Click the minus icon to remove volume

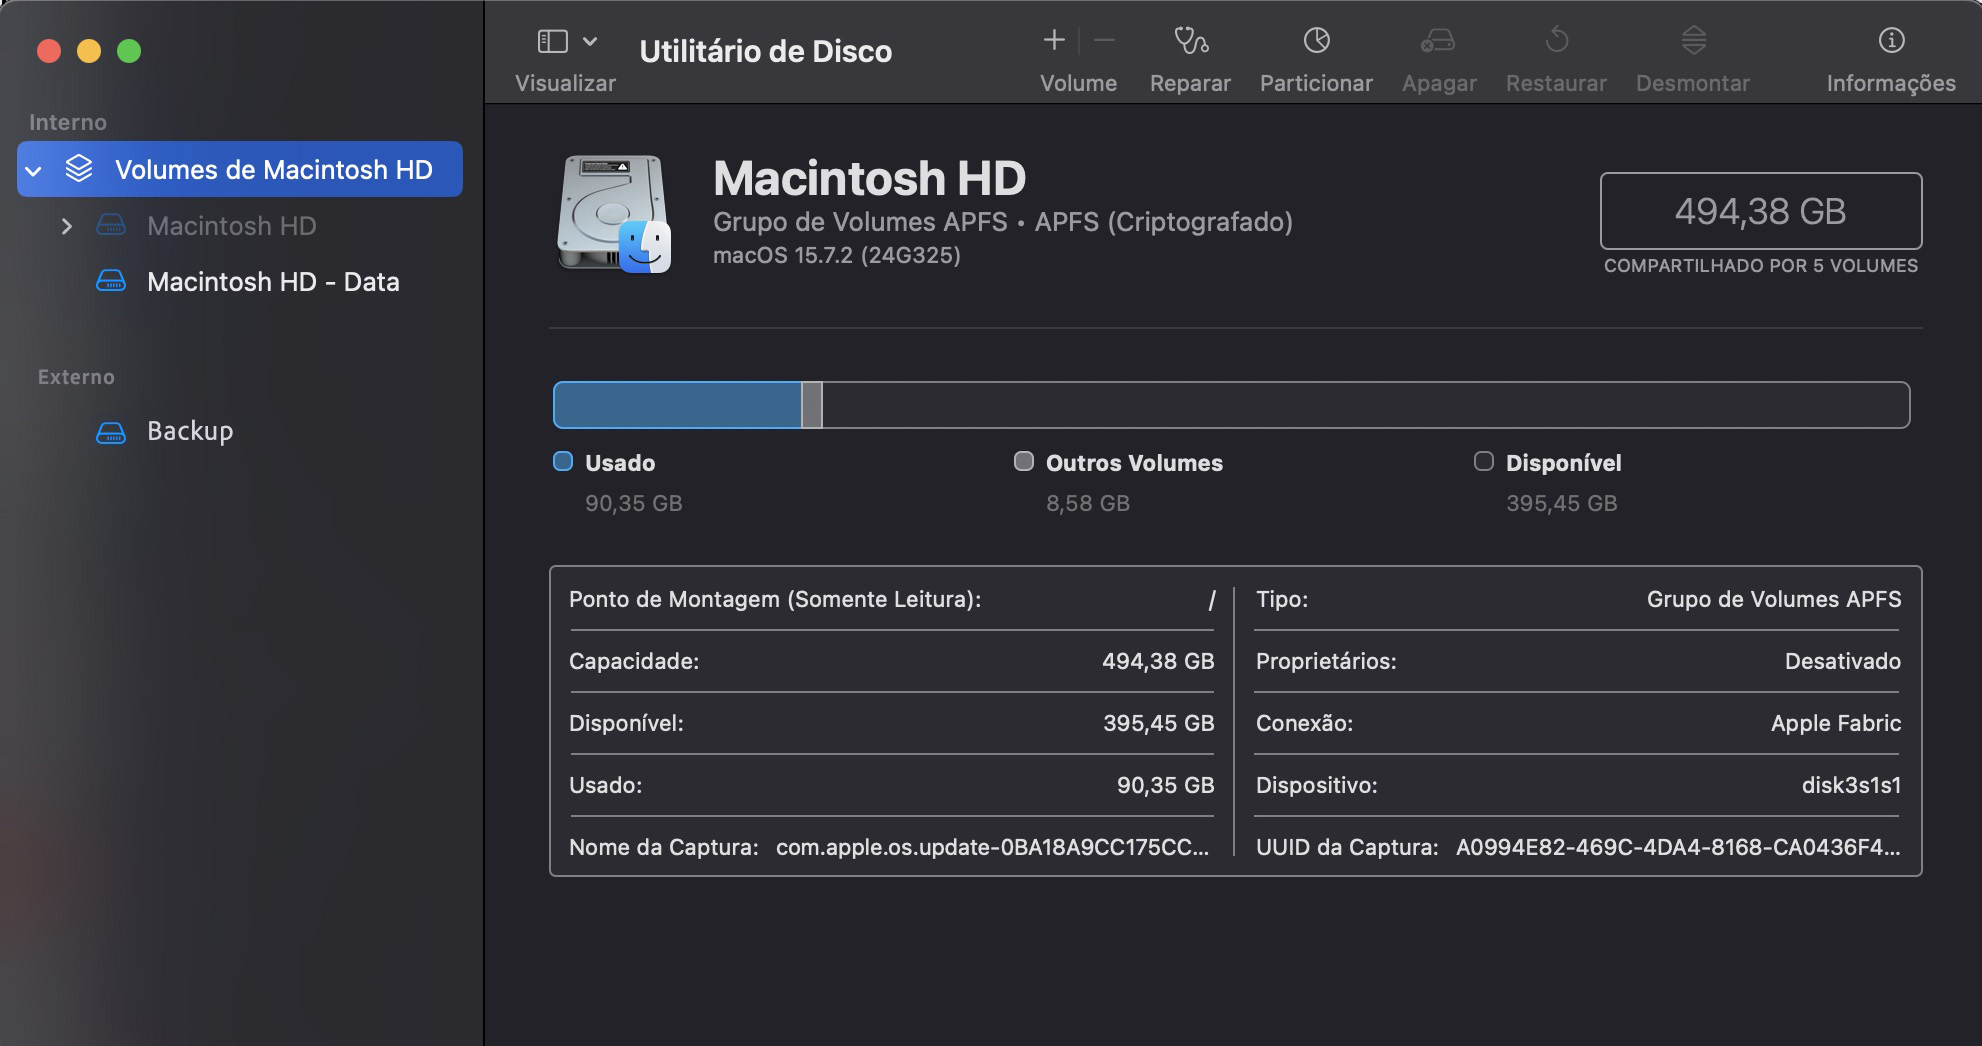click(1103, 42)
